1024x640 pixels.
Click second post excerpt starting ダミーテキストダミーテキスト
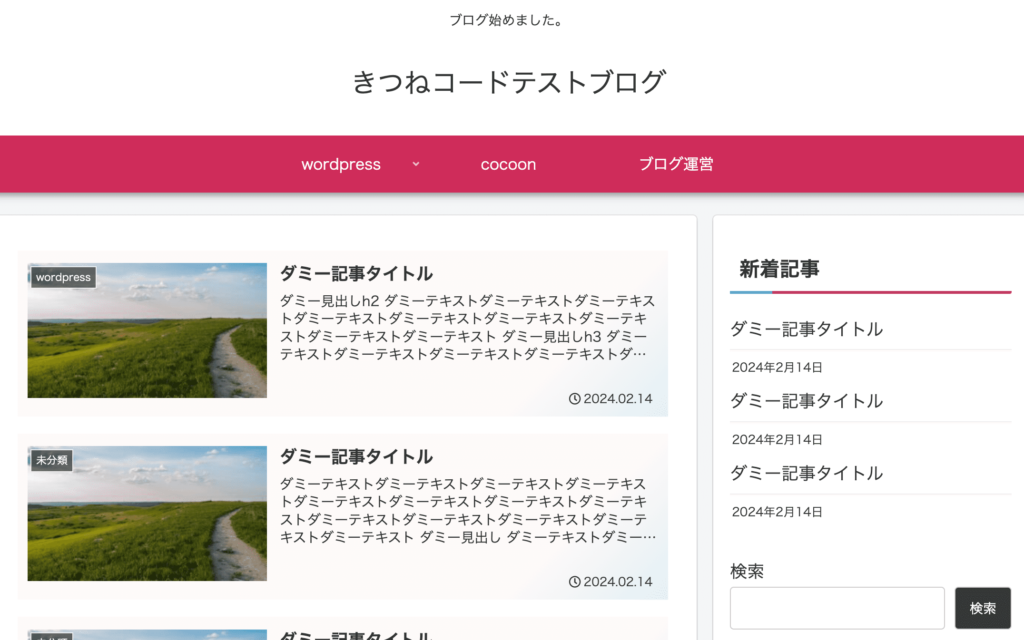pyautogui.click(x=468, y=510)
